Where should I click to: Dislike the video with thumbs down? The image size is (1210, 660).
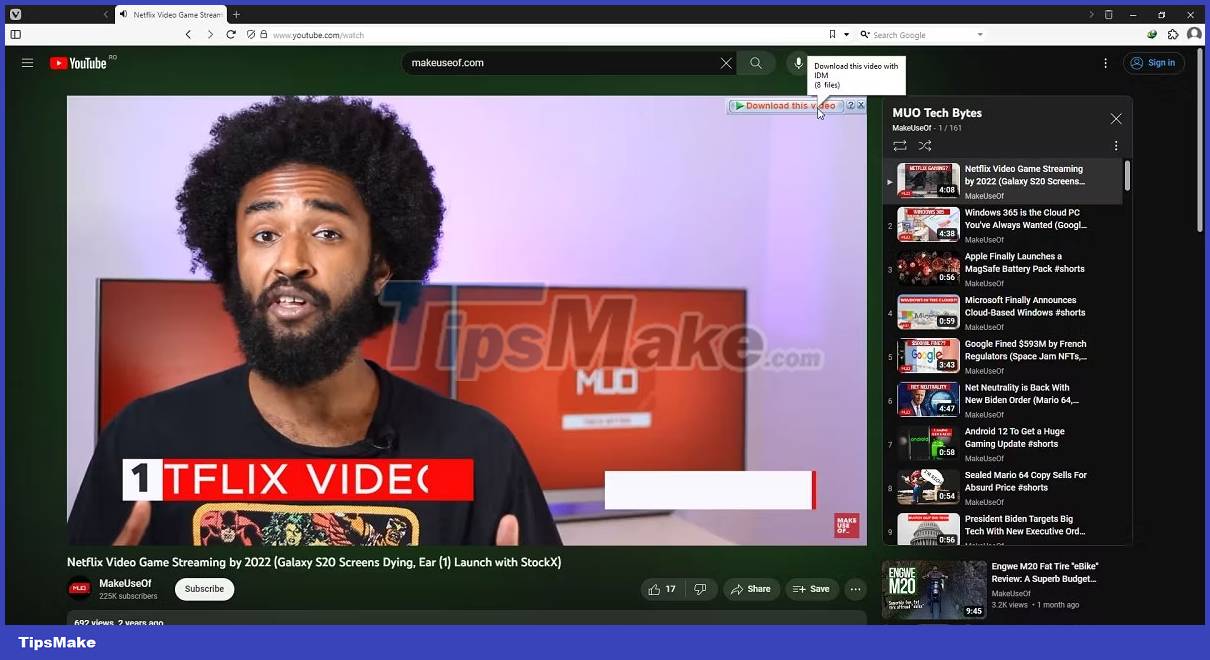pos(700,589)
